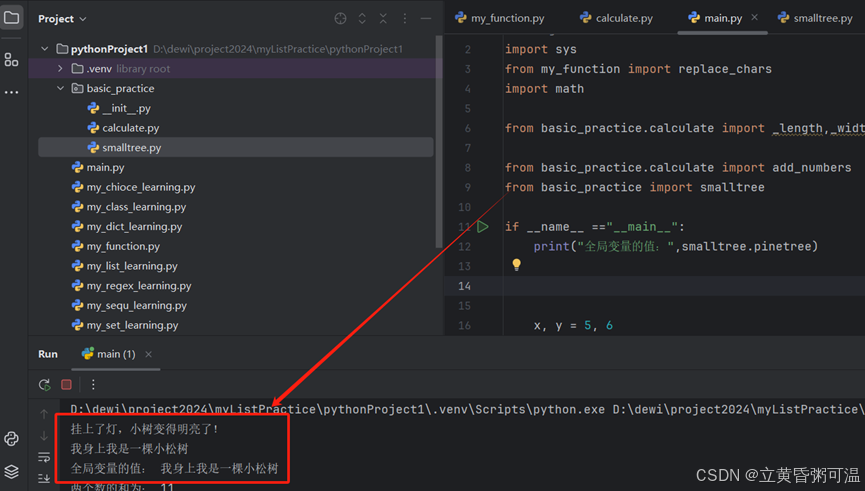Select calculate.py in project tree

[123, 128]
